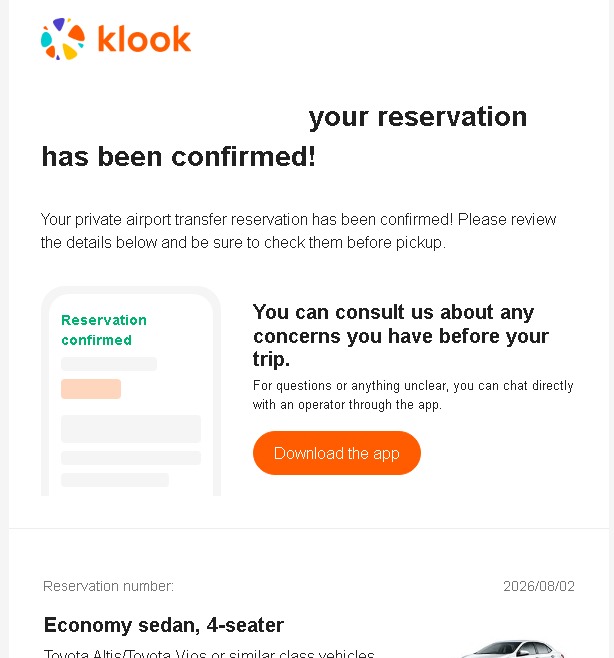Click the white sedan car image
Image resolution: width=614 pixels, height=658 pixels.
(x=514, y=649)
